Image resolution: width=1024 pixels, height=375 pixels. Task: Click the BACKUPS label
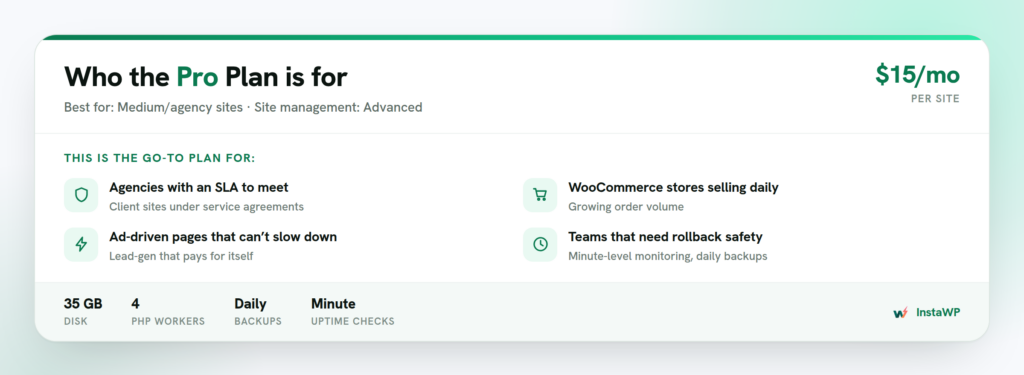click(x=258, y=321)
